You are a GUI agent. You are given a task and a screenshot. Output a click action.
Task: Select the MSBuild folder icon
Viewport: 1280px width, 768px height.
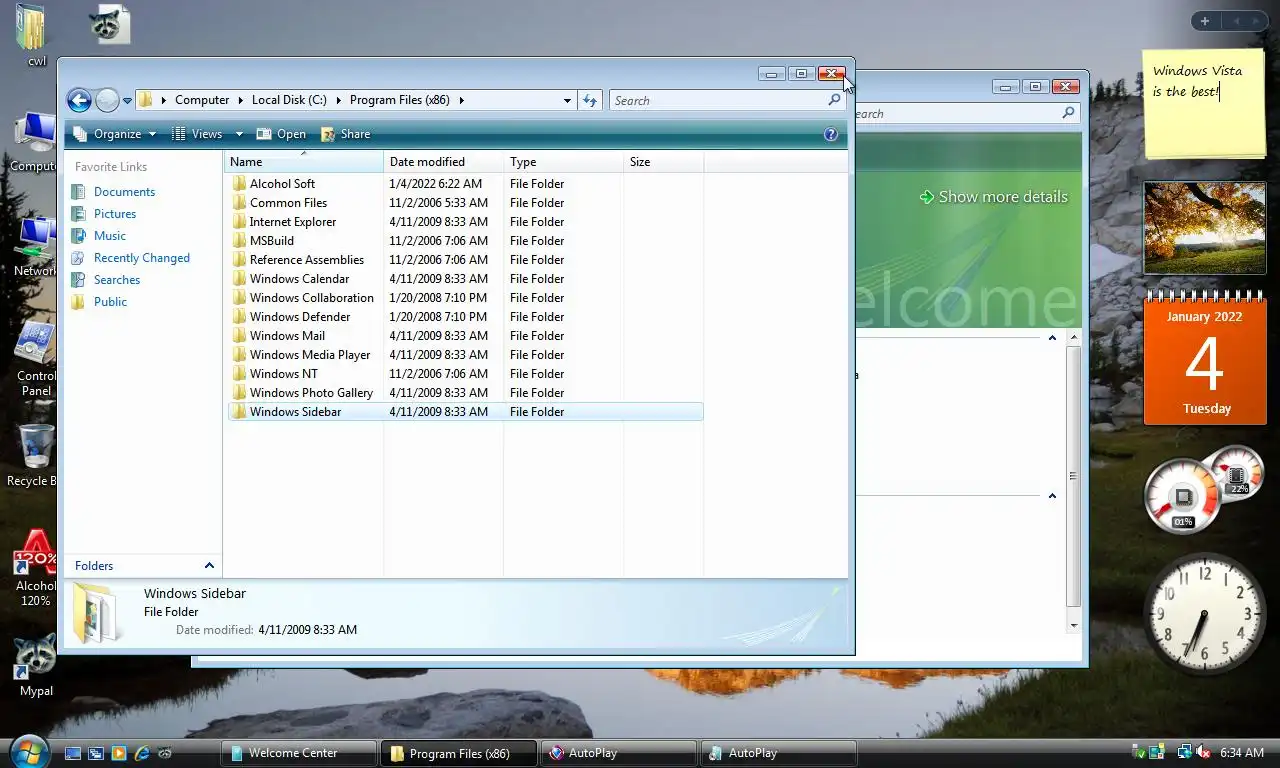239,241
